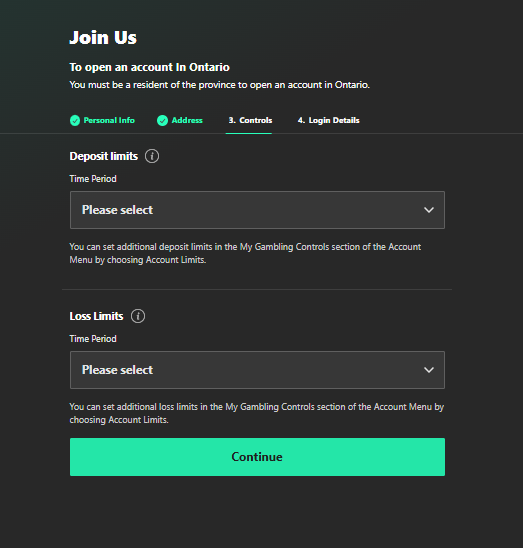Click the Time Period label under Loss Limits
Viewport: 523px width, 548px height.
(93, 339)
